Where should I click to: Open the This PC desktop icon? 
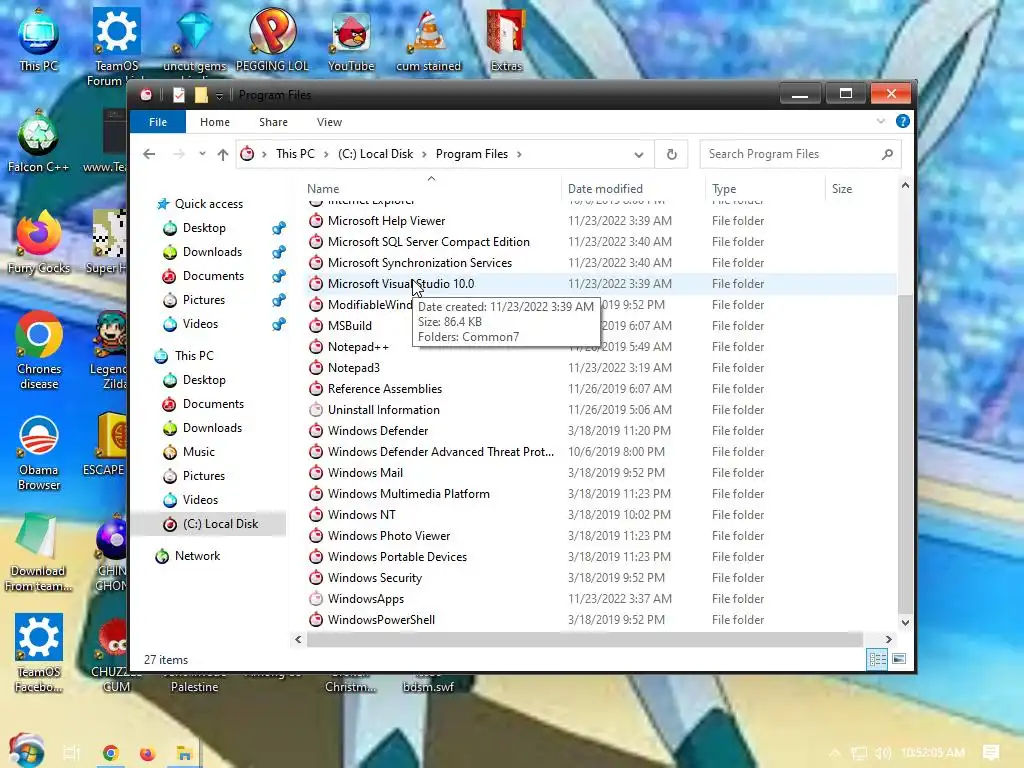(x=39, y=39)
